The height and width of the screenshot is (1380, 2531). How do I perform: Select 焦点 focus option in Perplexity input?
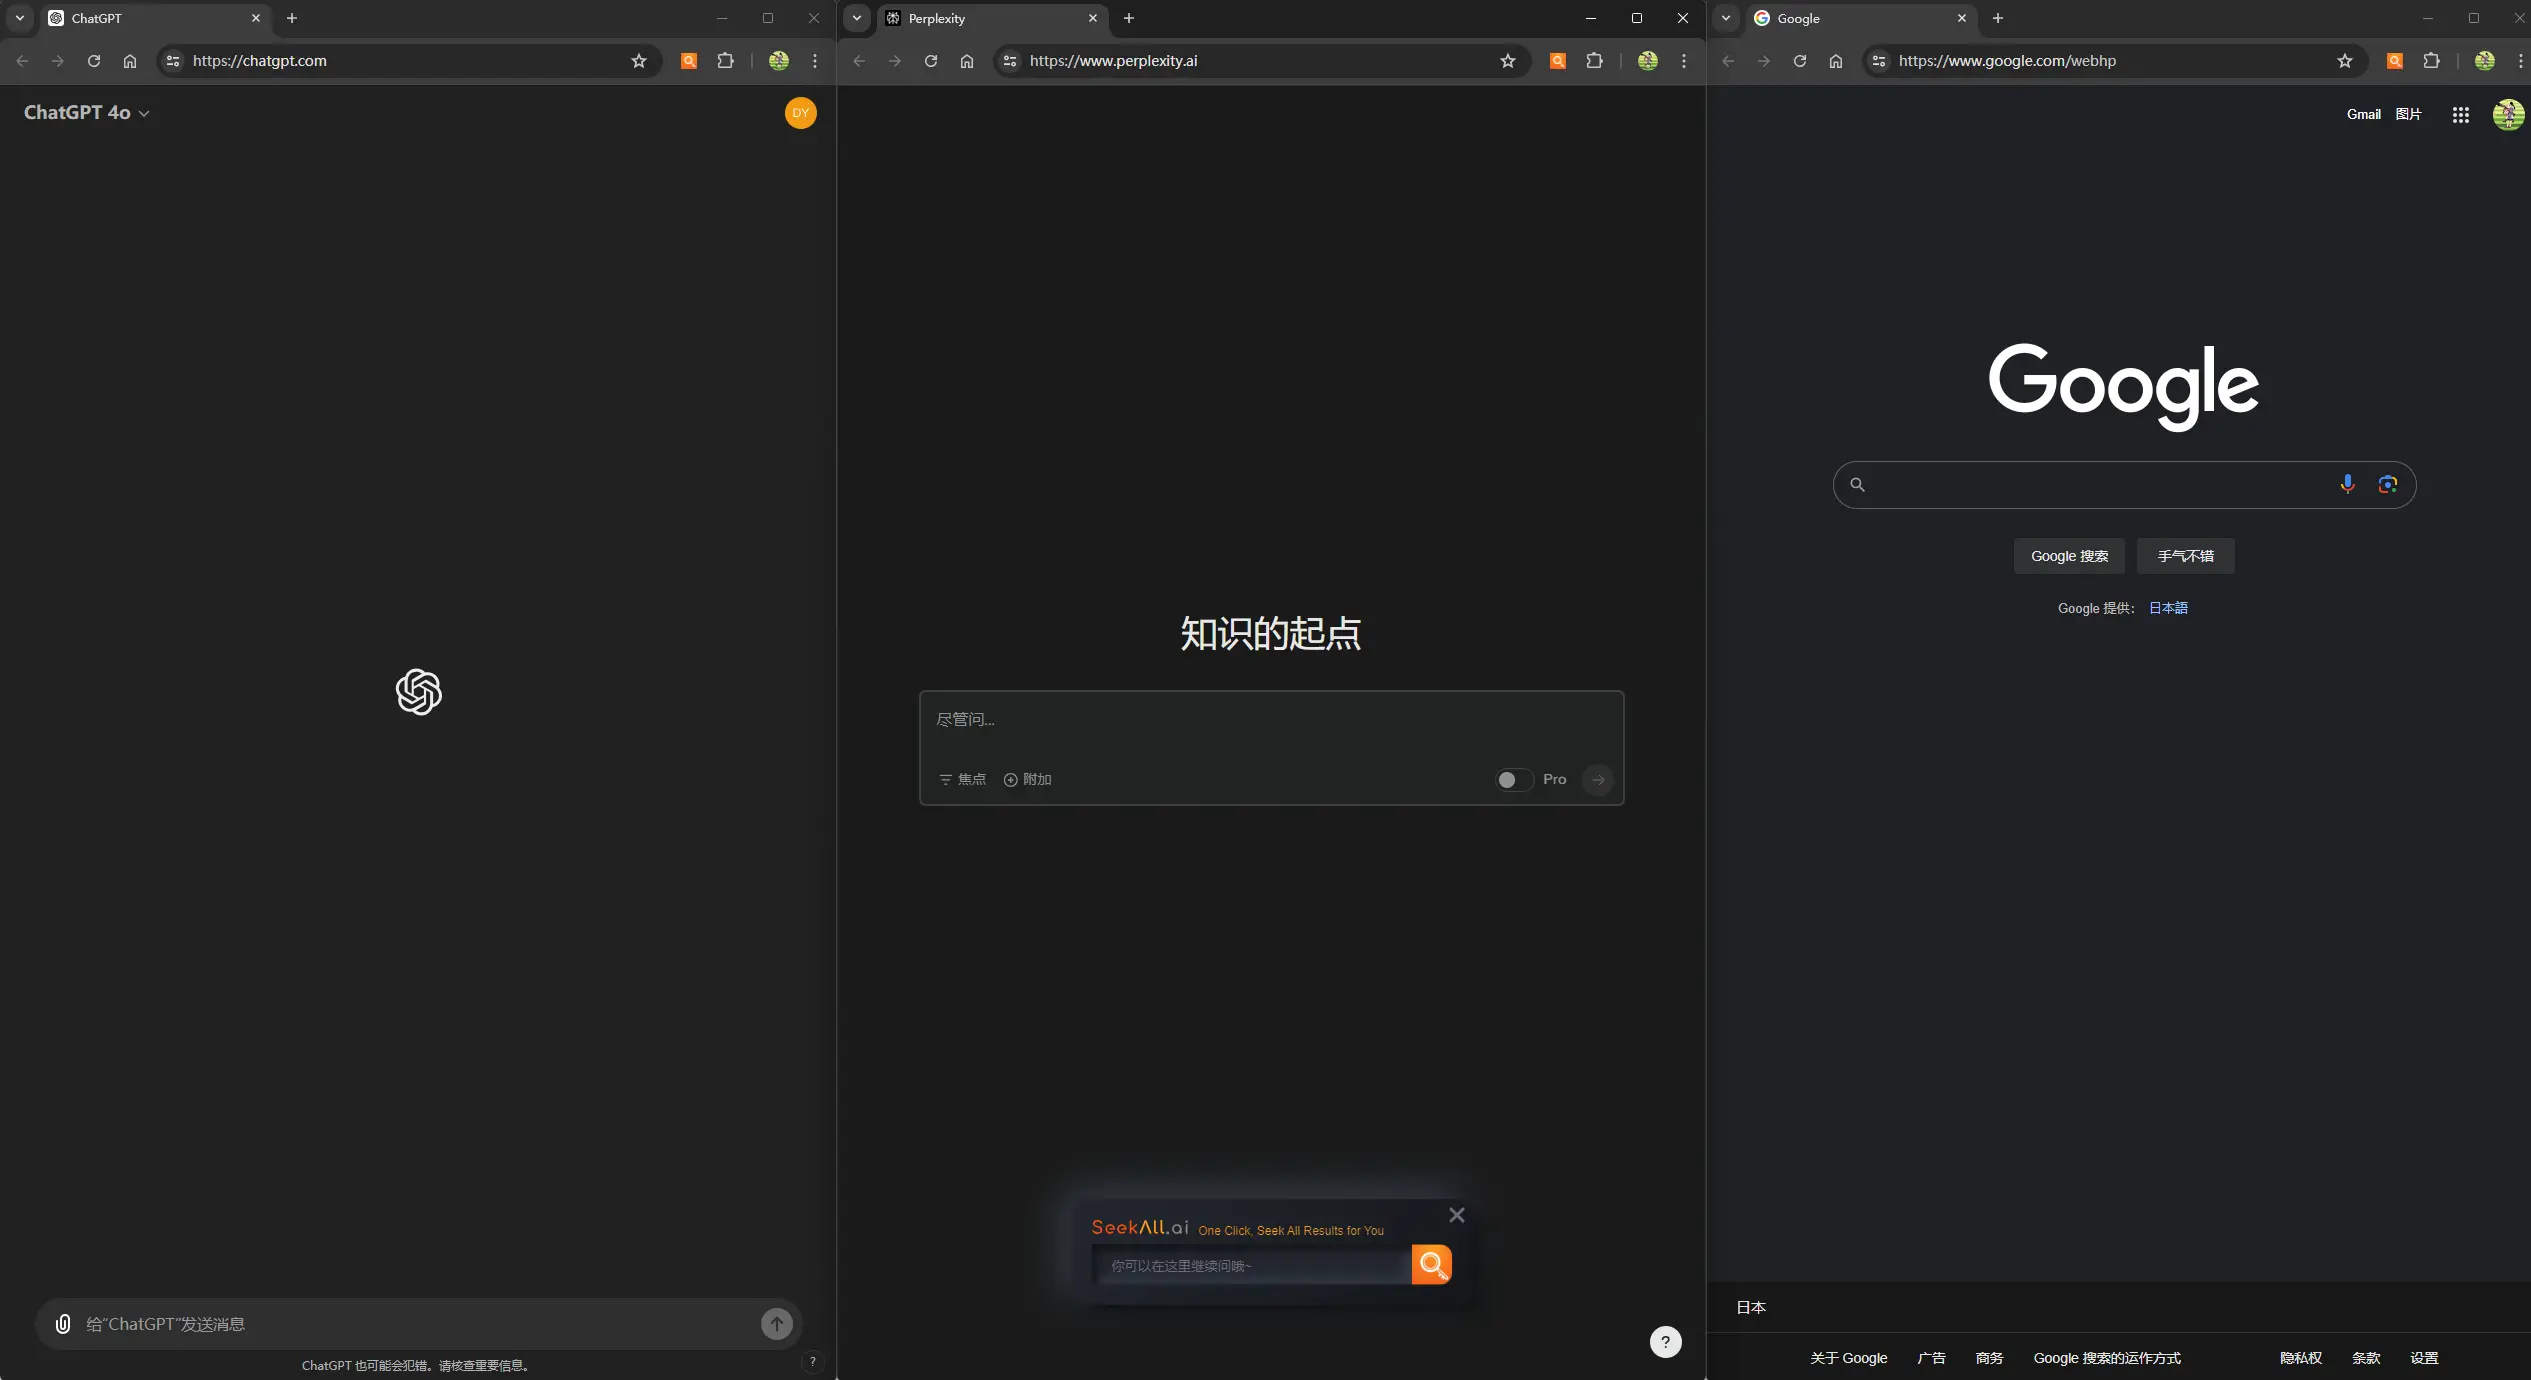tap(961, 779)
